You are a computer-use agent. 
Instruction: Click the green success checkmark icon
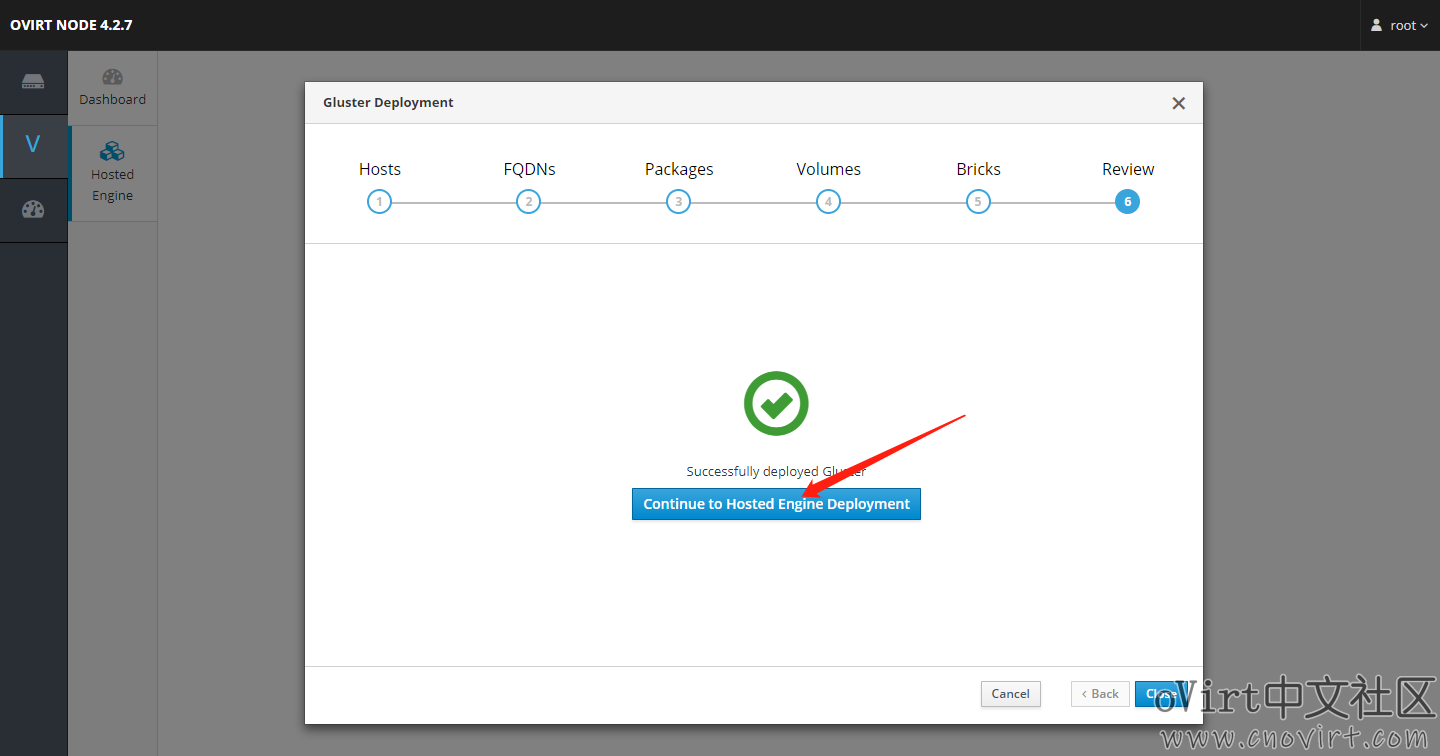(x=776, y=404)
